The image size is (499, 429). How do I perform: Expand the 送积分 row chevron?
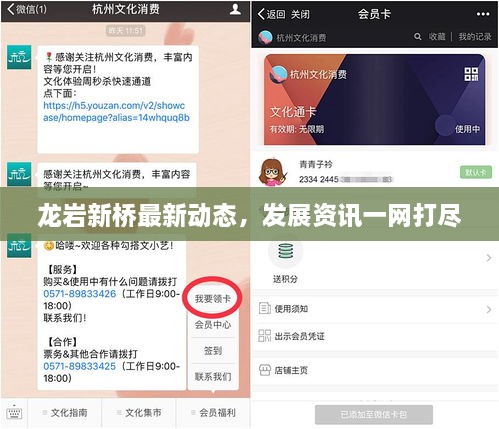pos(488,258)
